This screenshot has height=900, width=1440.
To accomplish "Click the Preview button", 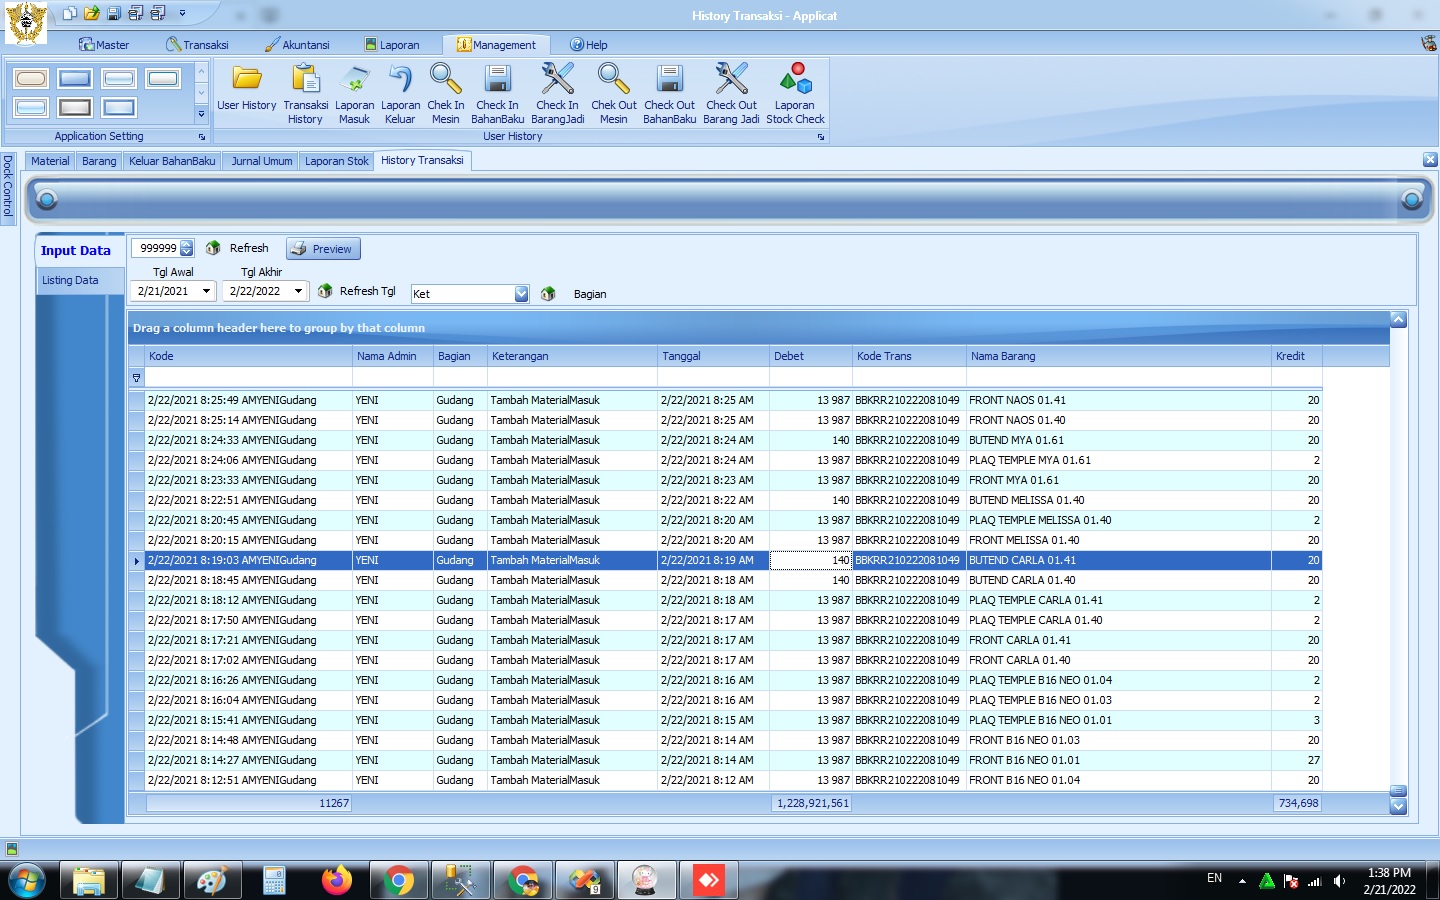I will point(323,249).
